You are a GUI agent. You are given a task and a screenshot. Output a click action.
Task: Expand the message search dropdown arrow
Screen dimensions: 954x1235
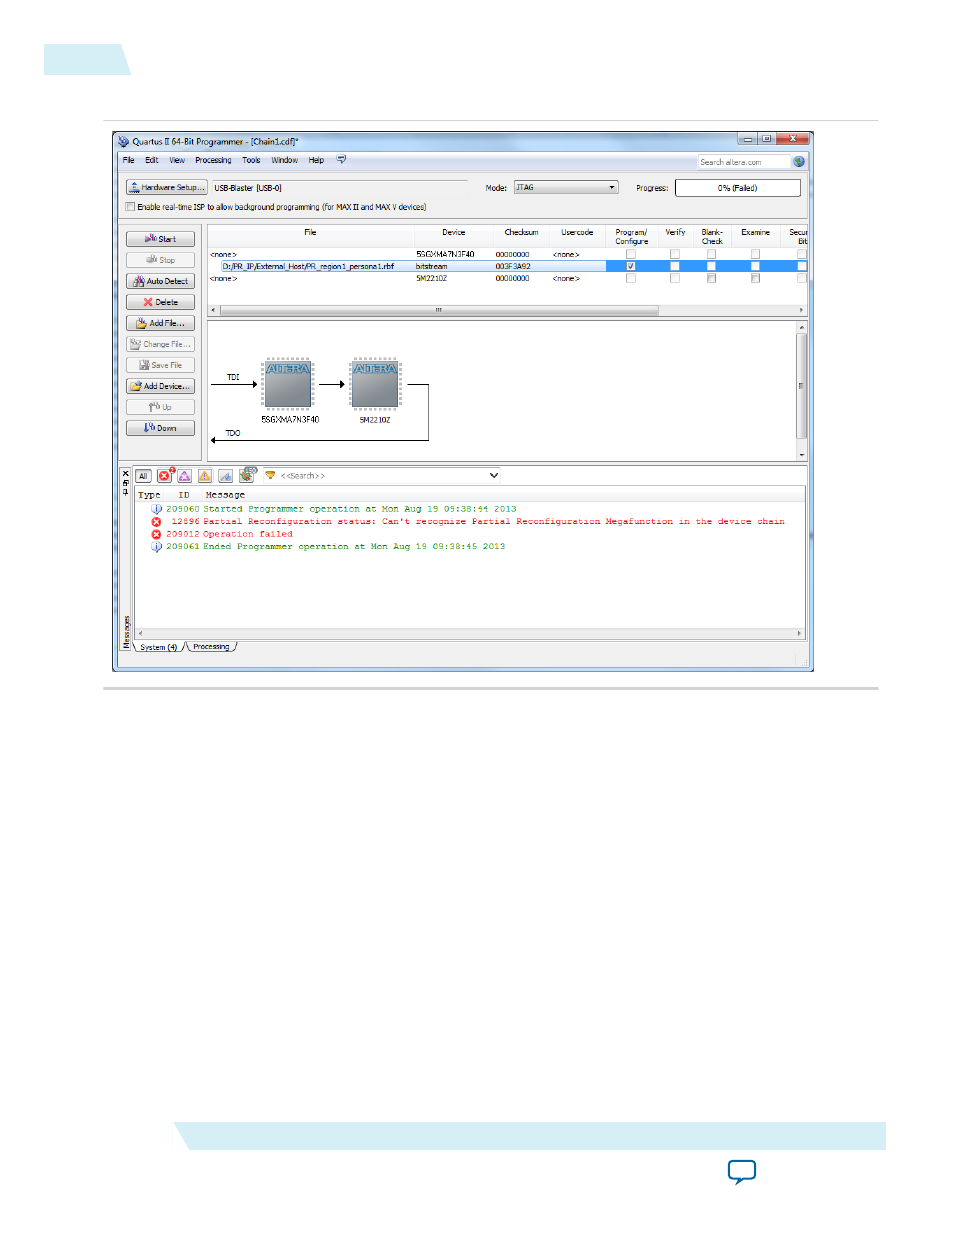(494, 476)
